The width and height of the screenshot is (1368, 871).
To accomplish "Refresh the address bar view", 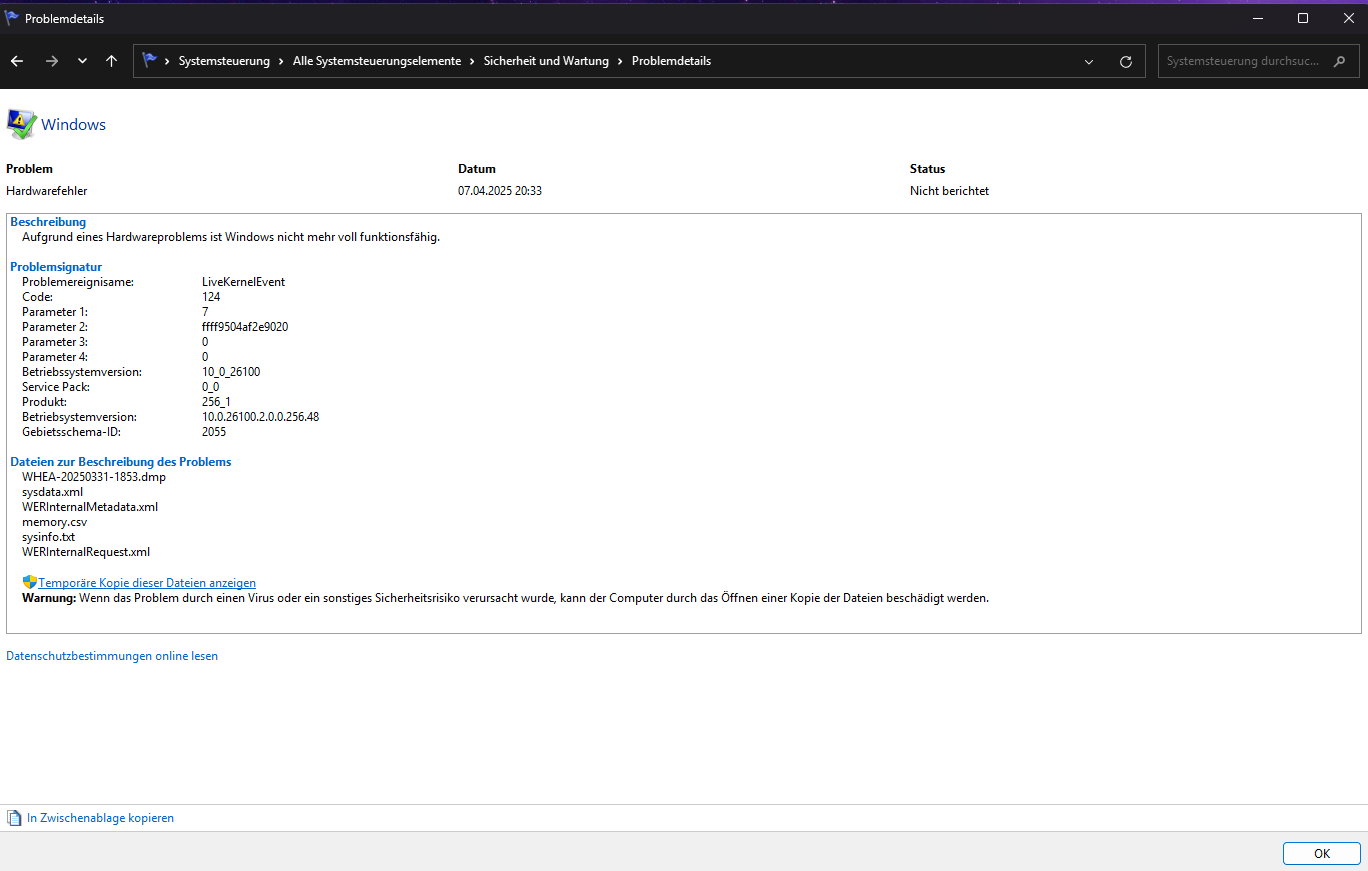I will tap(1126, 61).
